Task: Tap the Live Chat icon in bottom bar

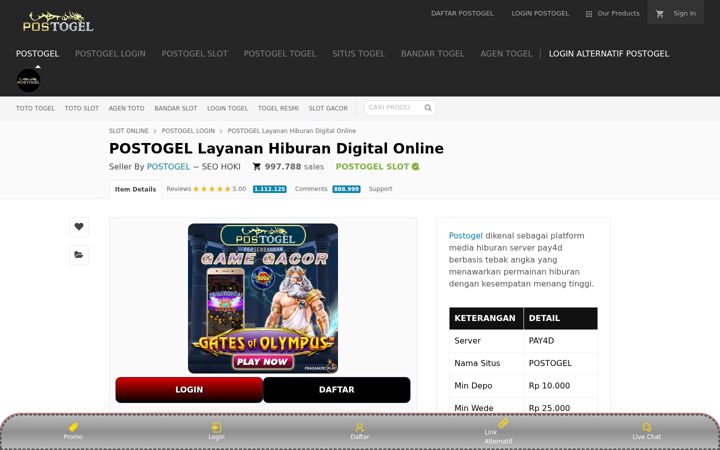Action: [x=647, y=428]
